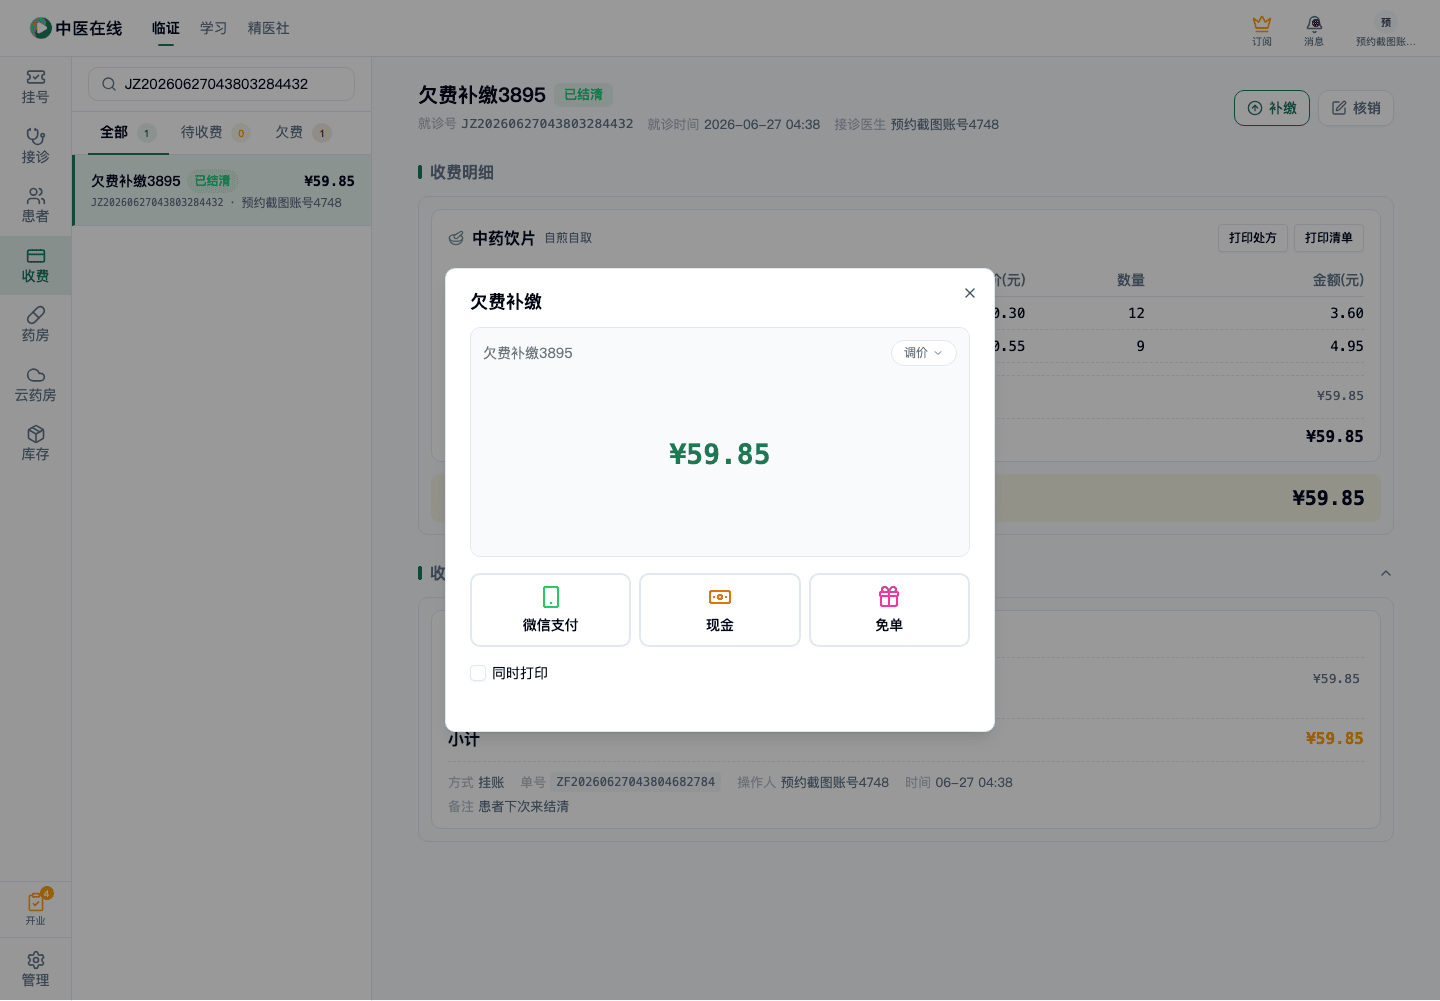This screenshot has width=1440, height=1001.
Task: Click the quantity cell 12
Action: tap(1136, 313)
